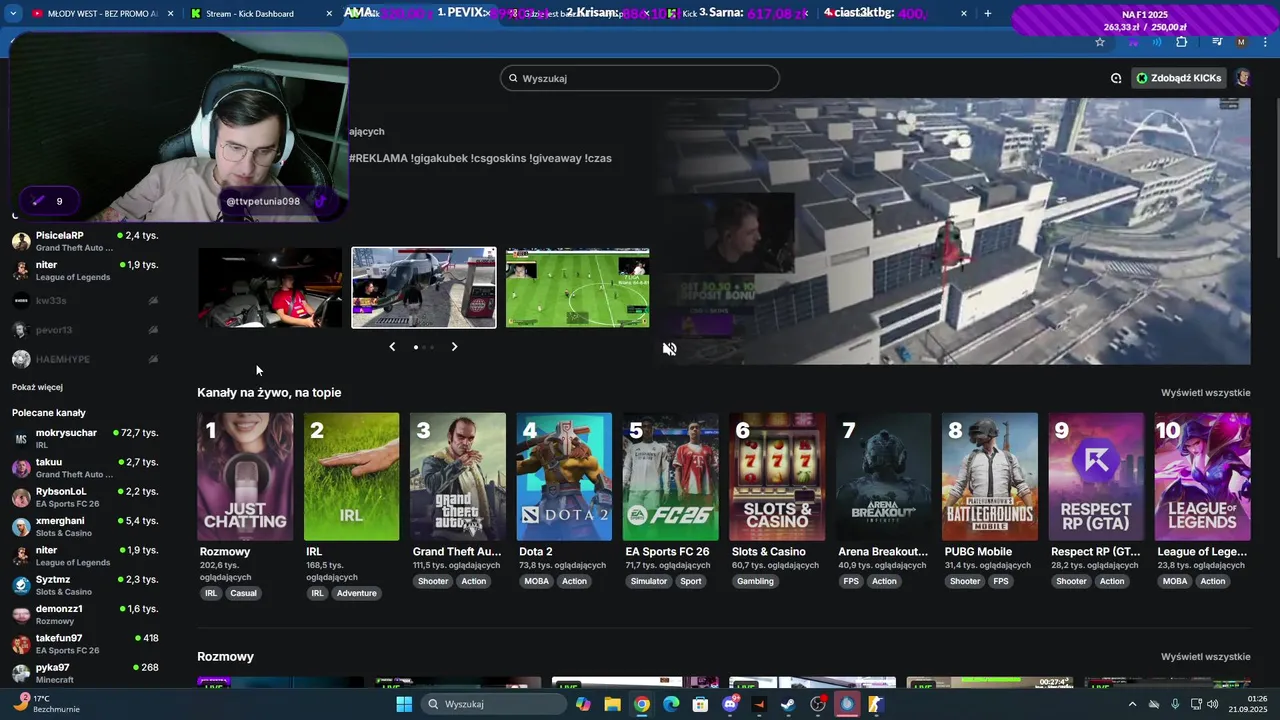Open recommended channel takefun97
1280x720 pixels.
[85, 644]
